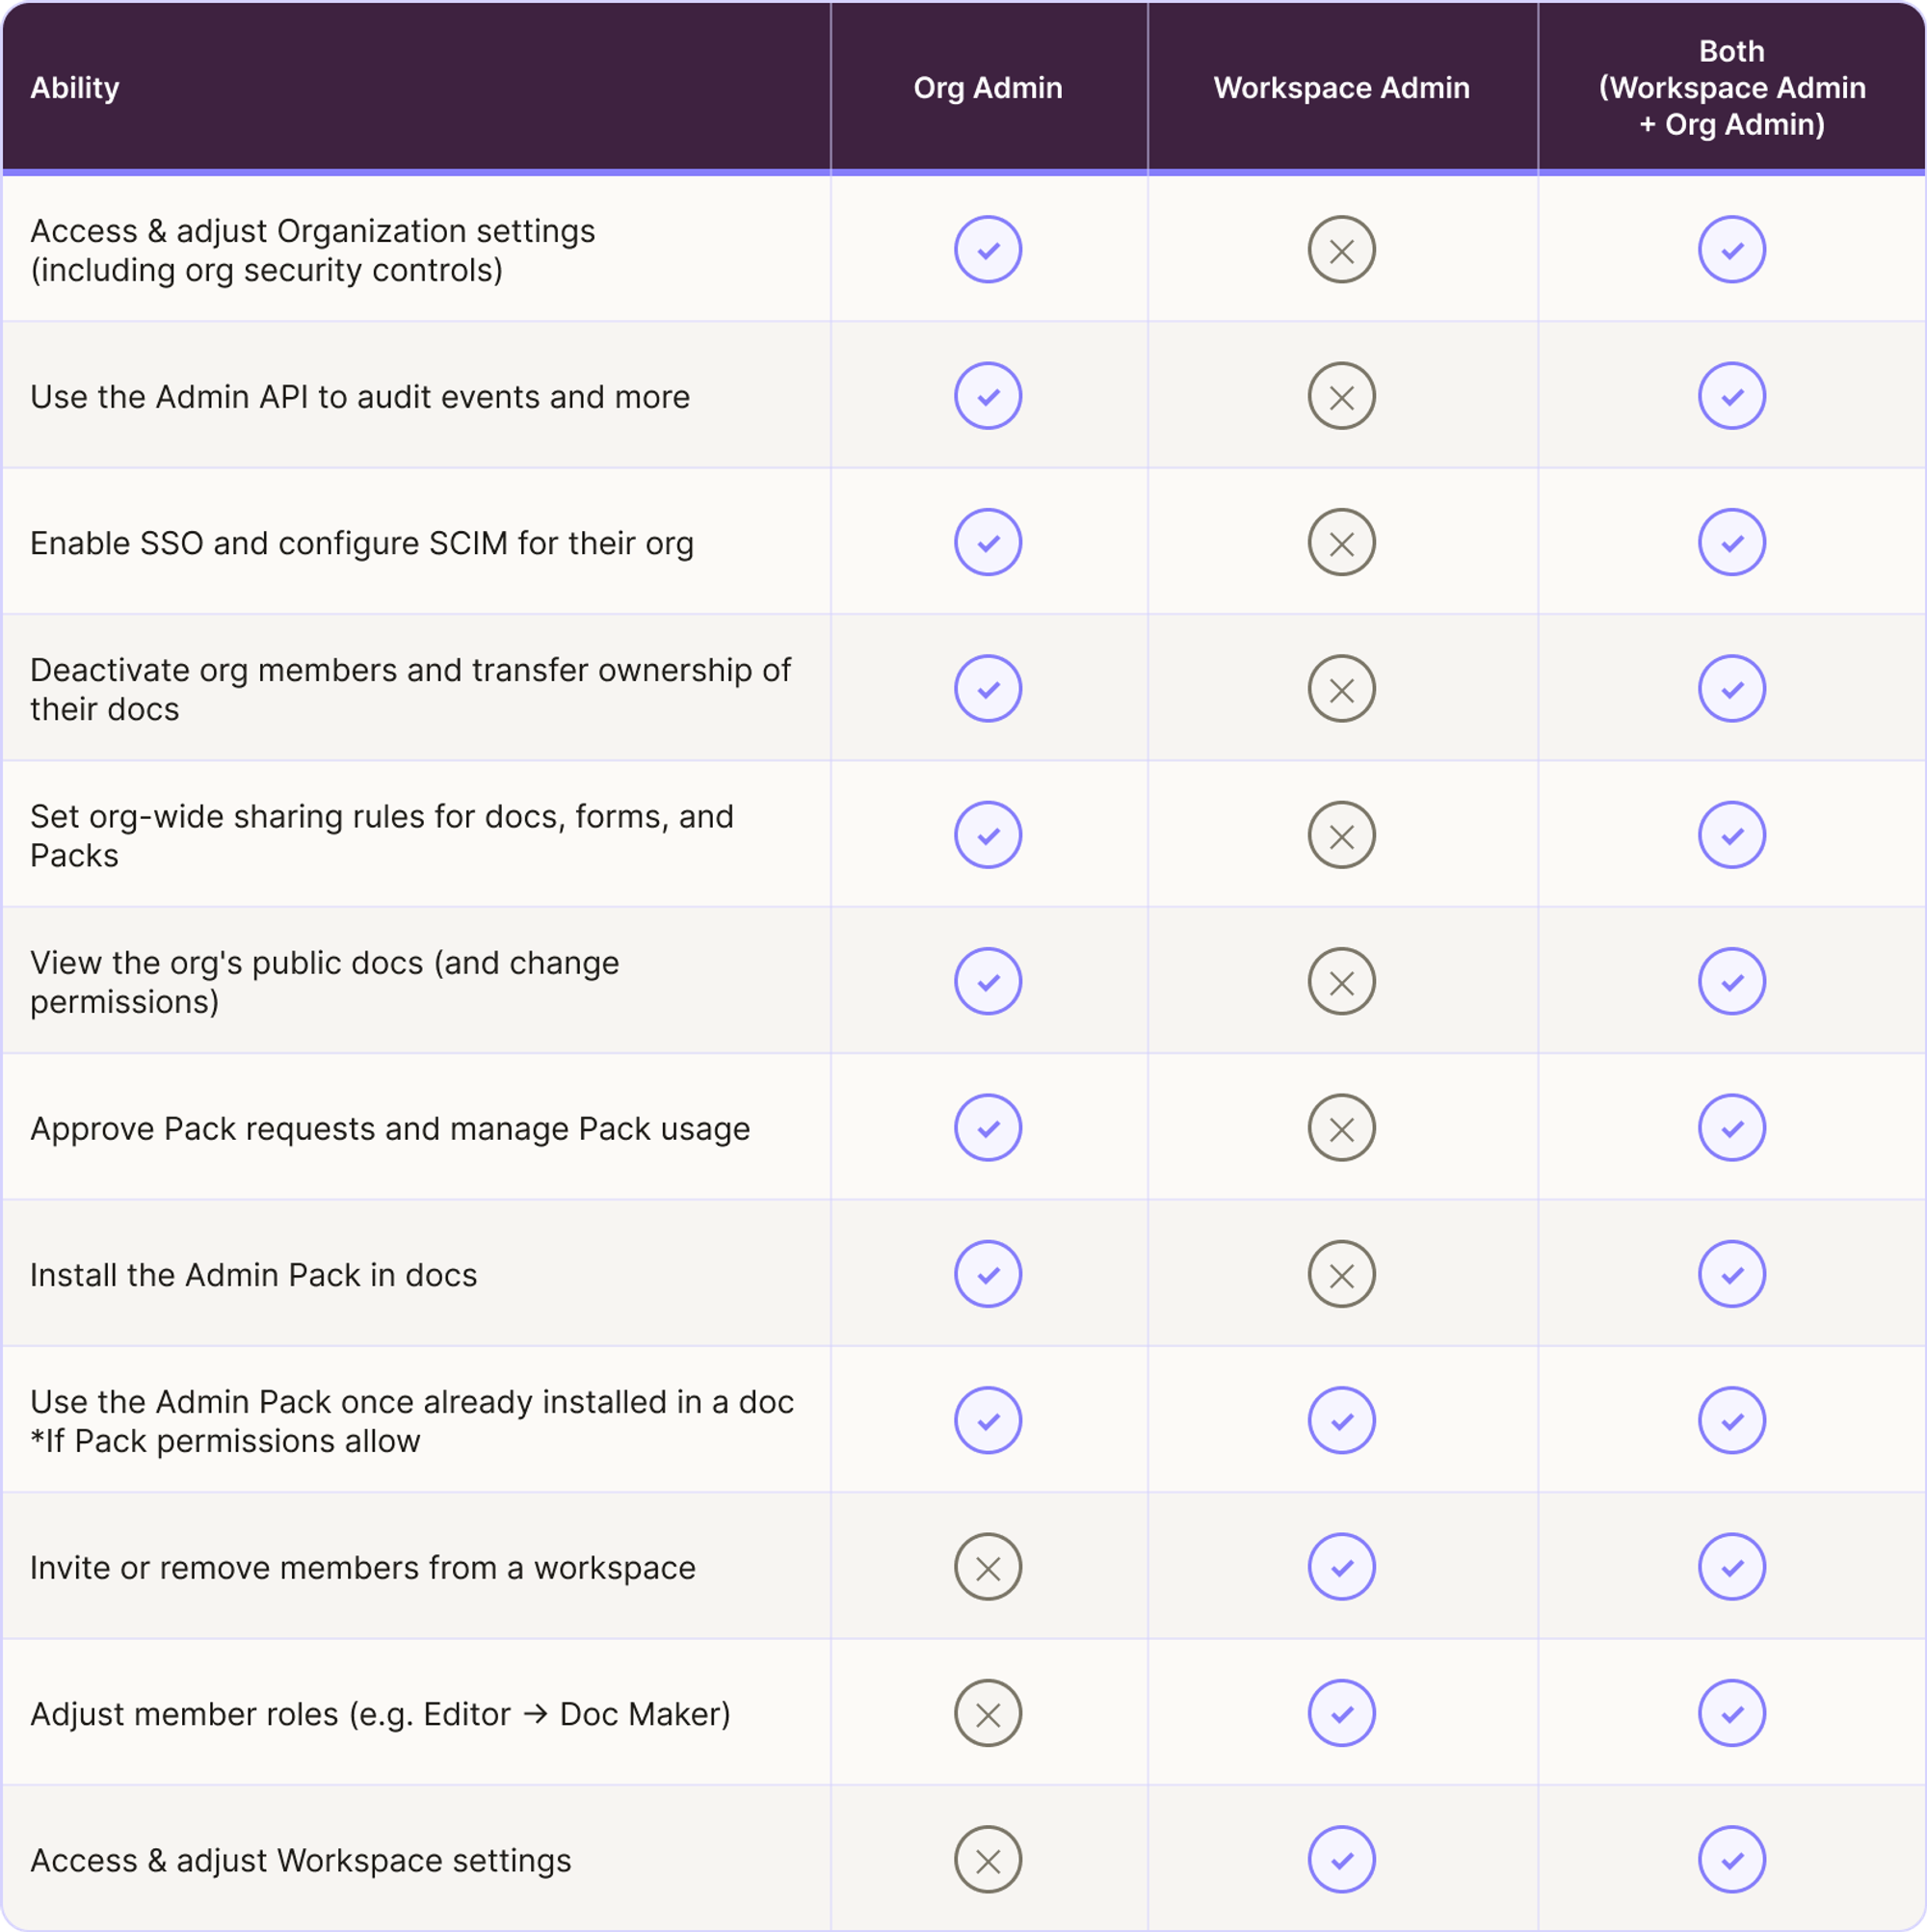The image size is (1927, 1932).
Task: Select the Both (Workspace Admin + Org Admin) header
Action: pos(1731,88)
